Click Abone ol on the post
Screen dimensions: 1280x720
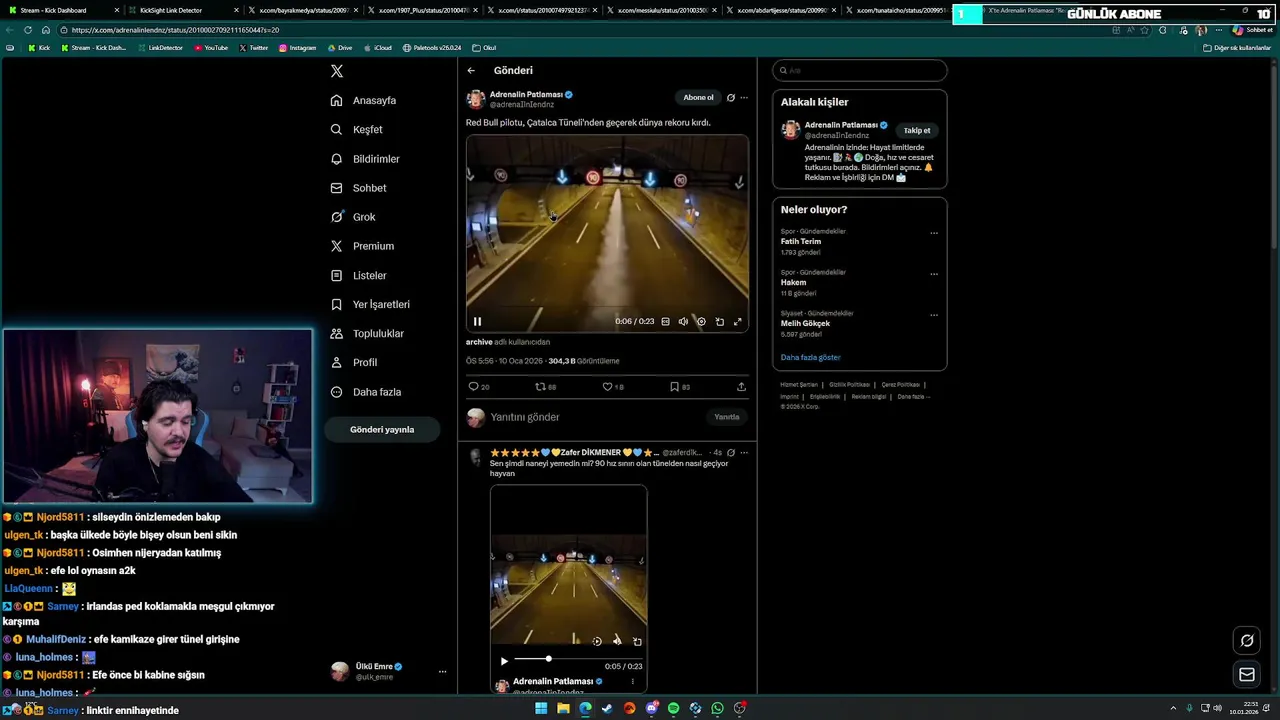pos(698,98)
